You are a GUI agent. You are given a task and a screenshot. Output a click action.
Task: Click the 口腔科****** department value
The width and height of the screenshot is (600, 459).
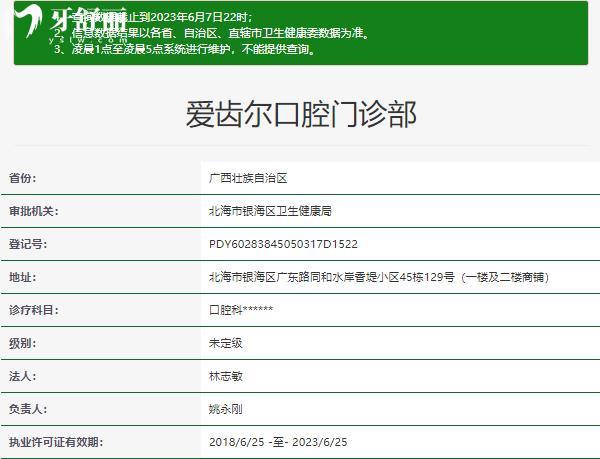[x=241, y=310]
